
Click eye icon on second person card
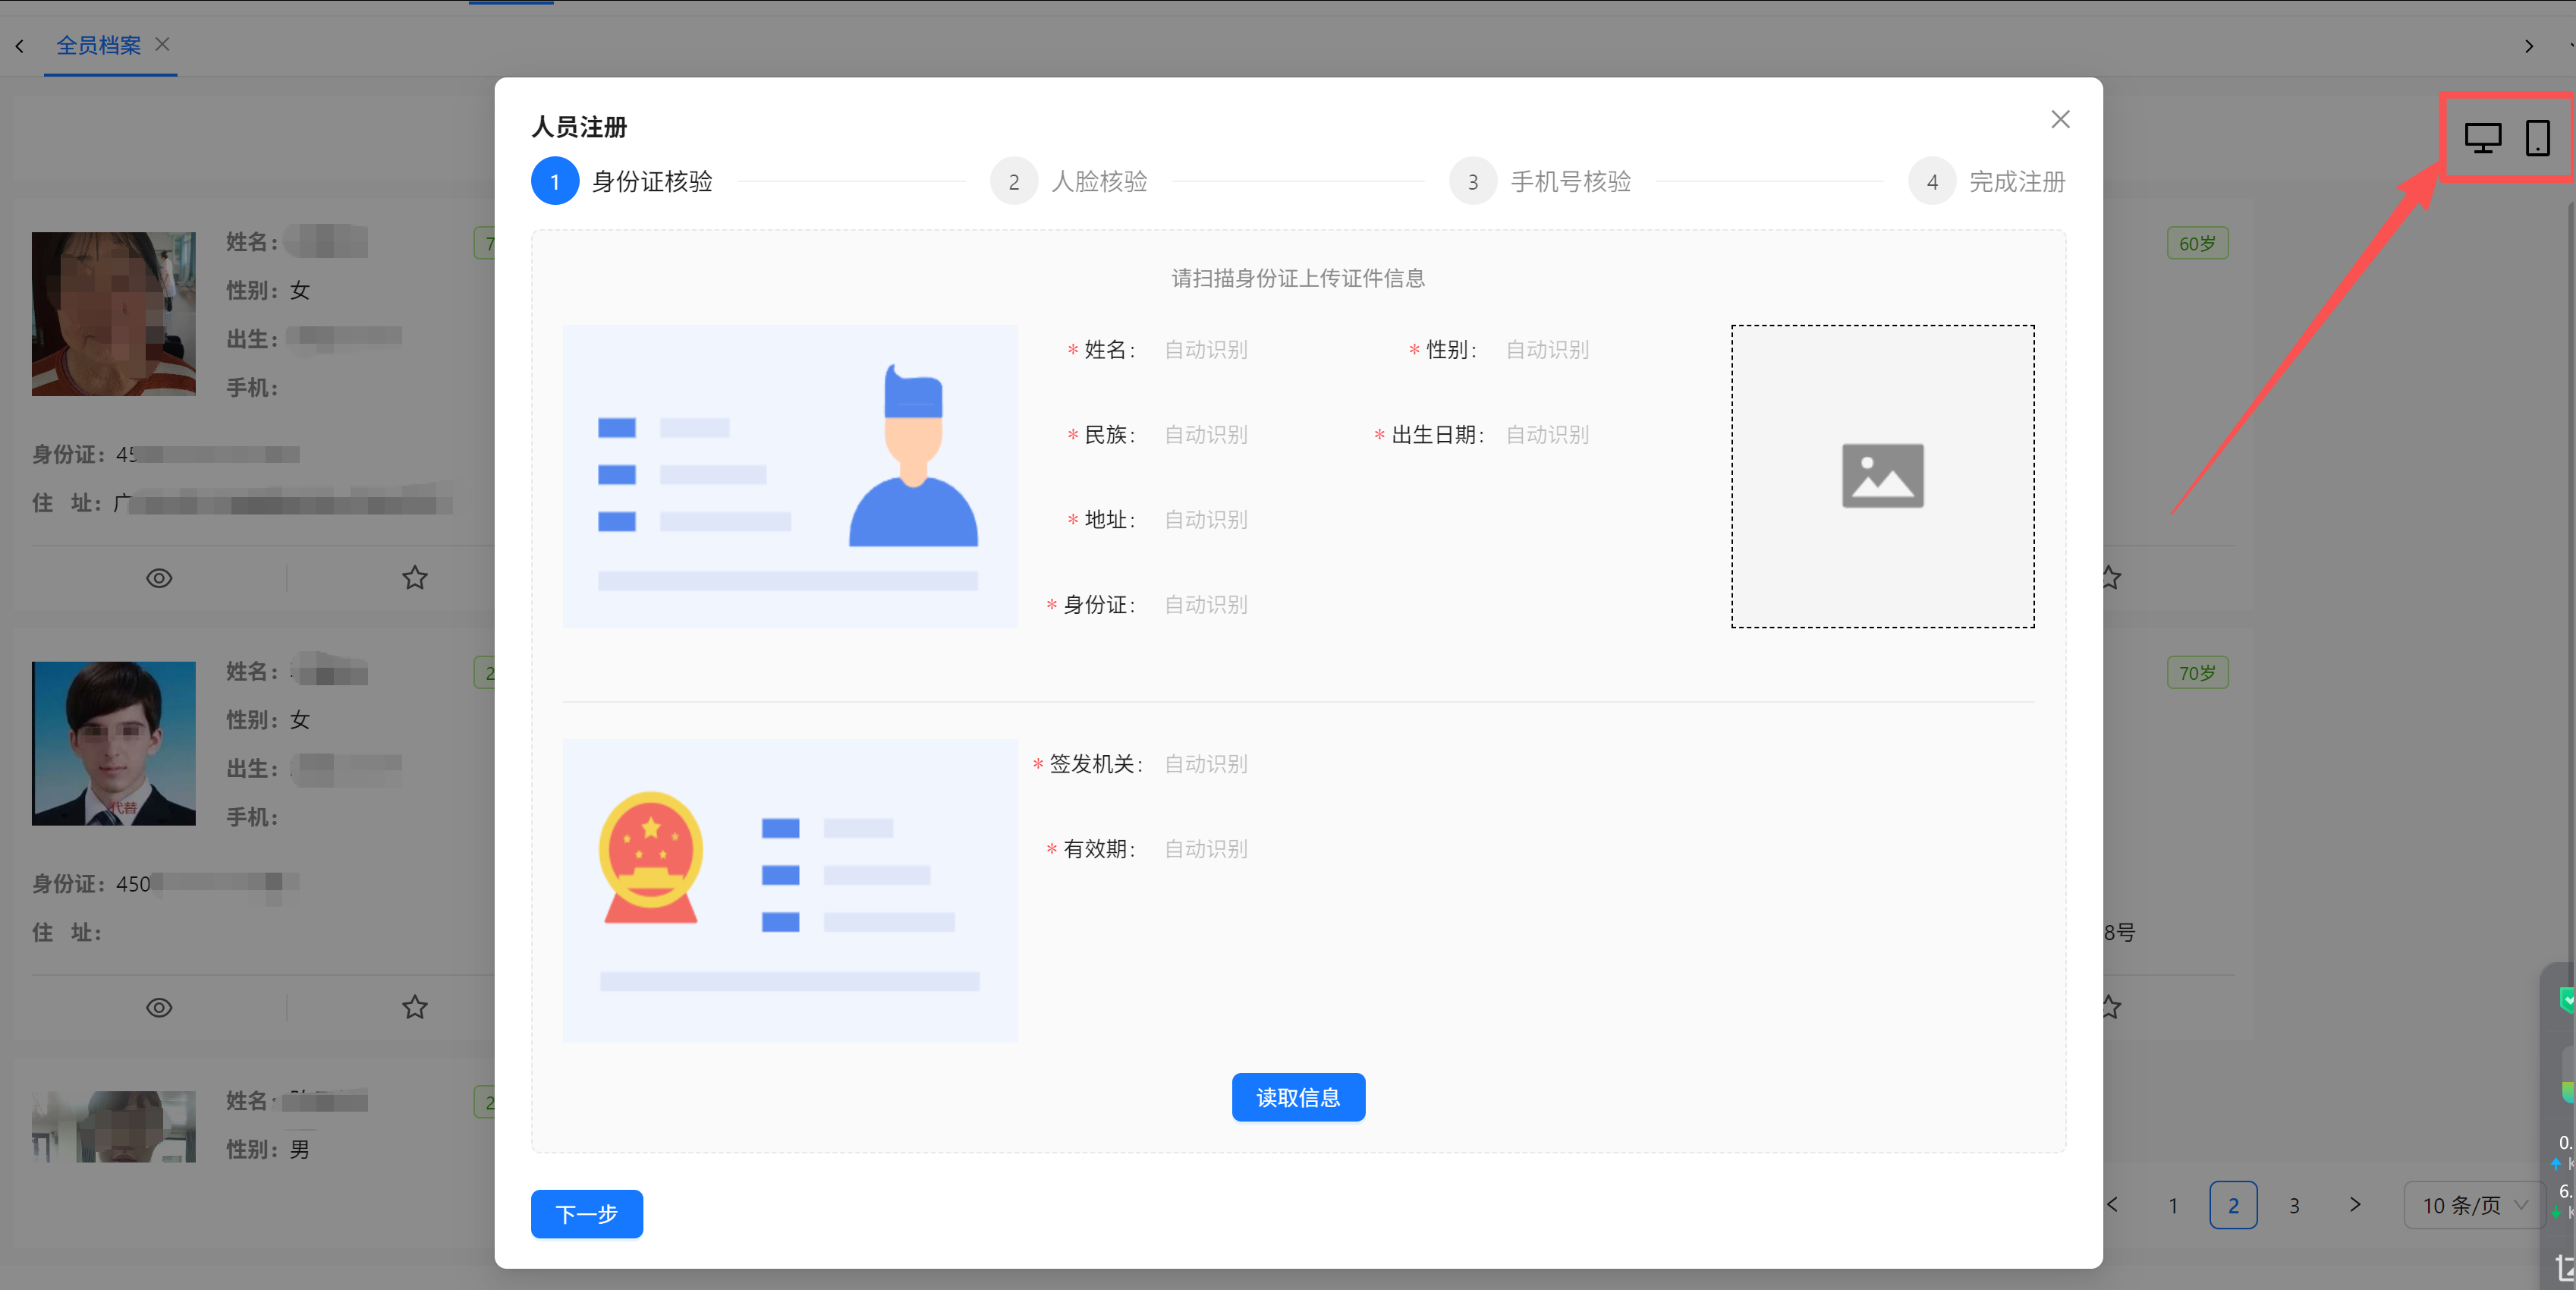pos(159,1007)
